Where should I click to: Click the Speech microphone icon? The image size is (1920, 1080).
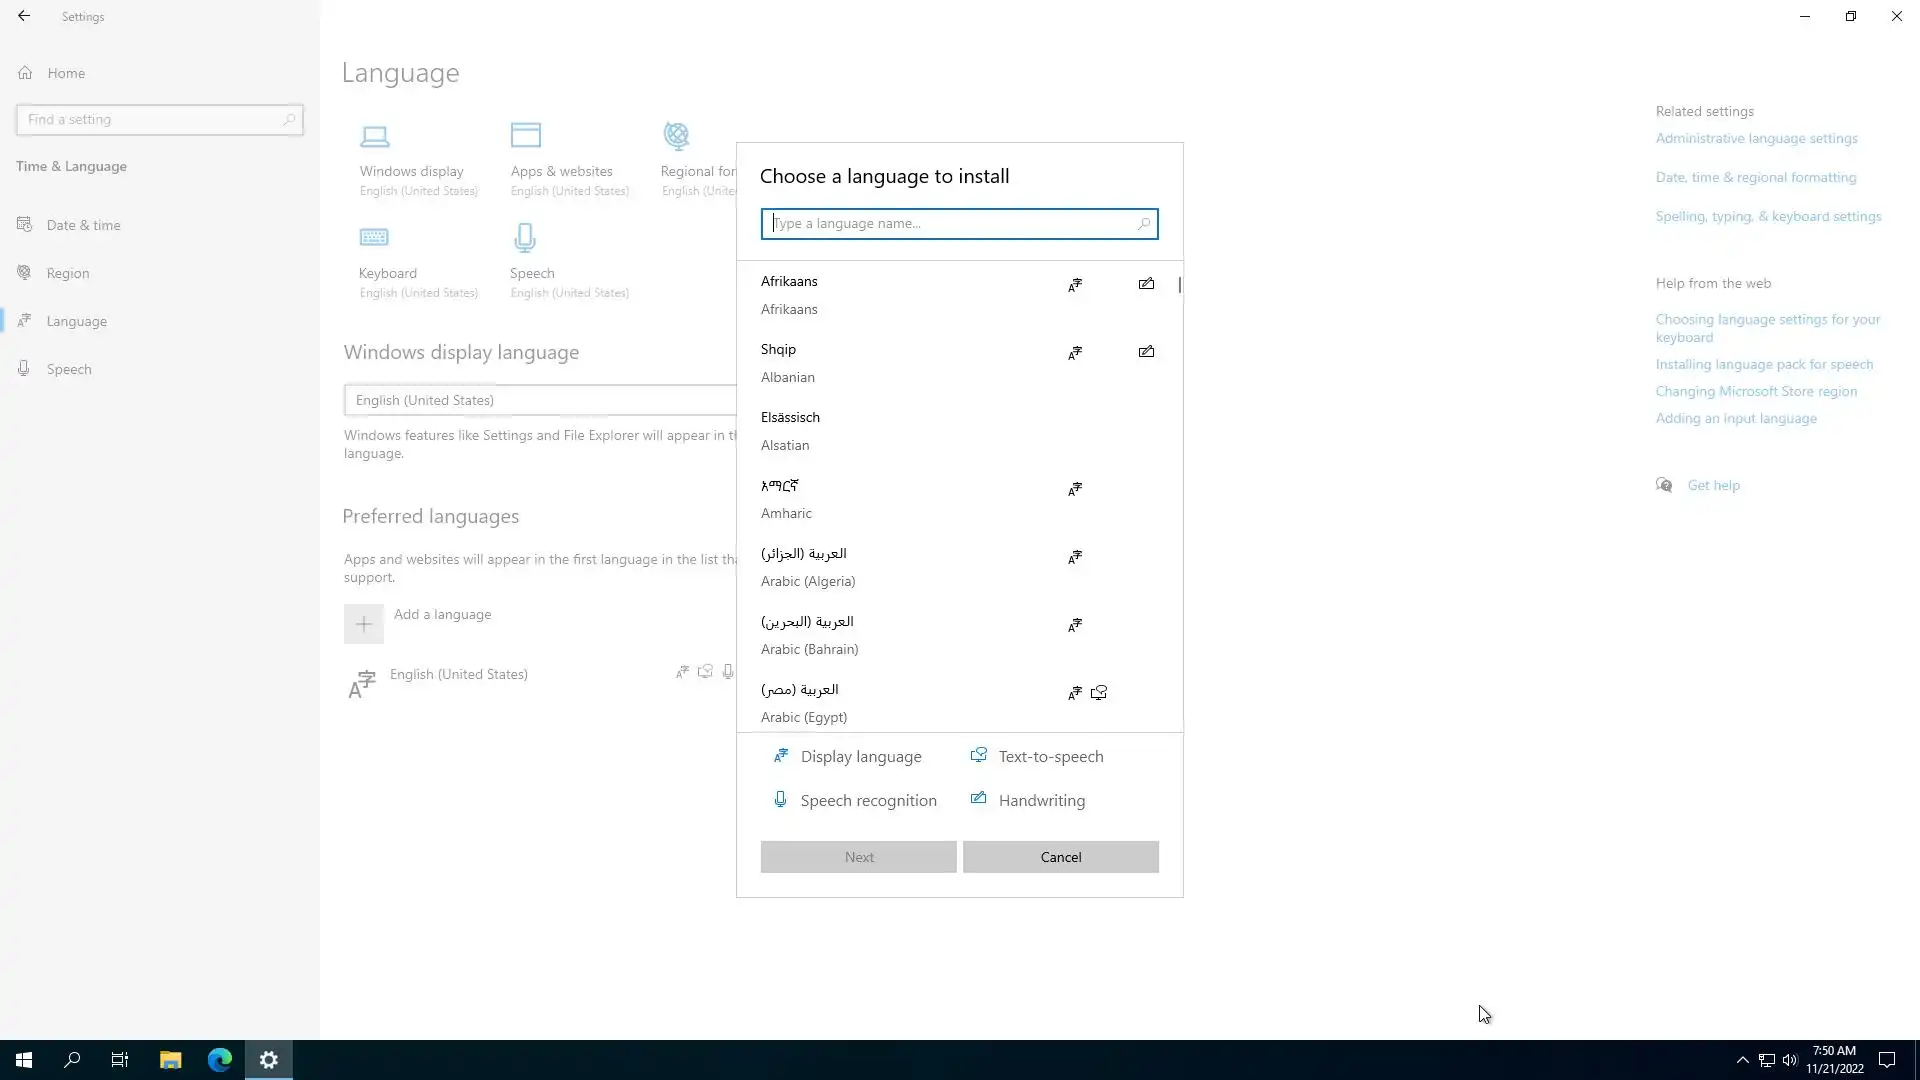click(x=525, y=238)
